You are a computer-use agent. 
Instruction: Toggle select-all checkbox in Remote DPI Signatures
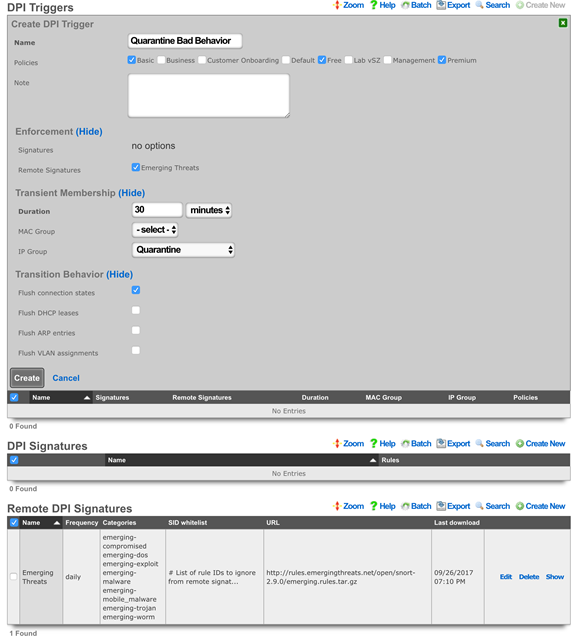(14, 522)
